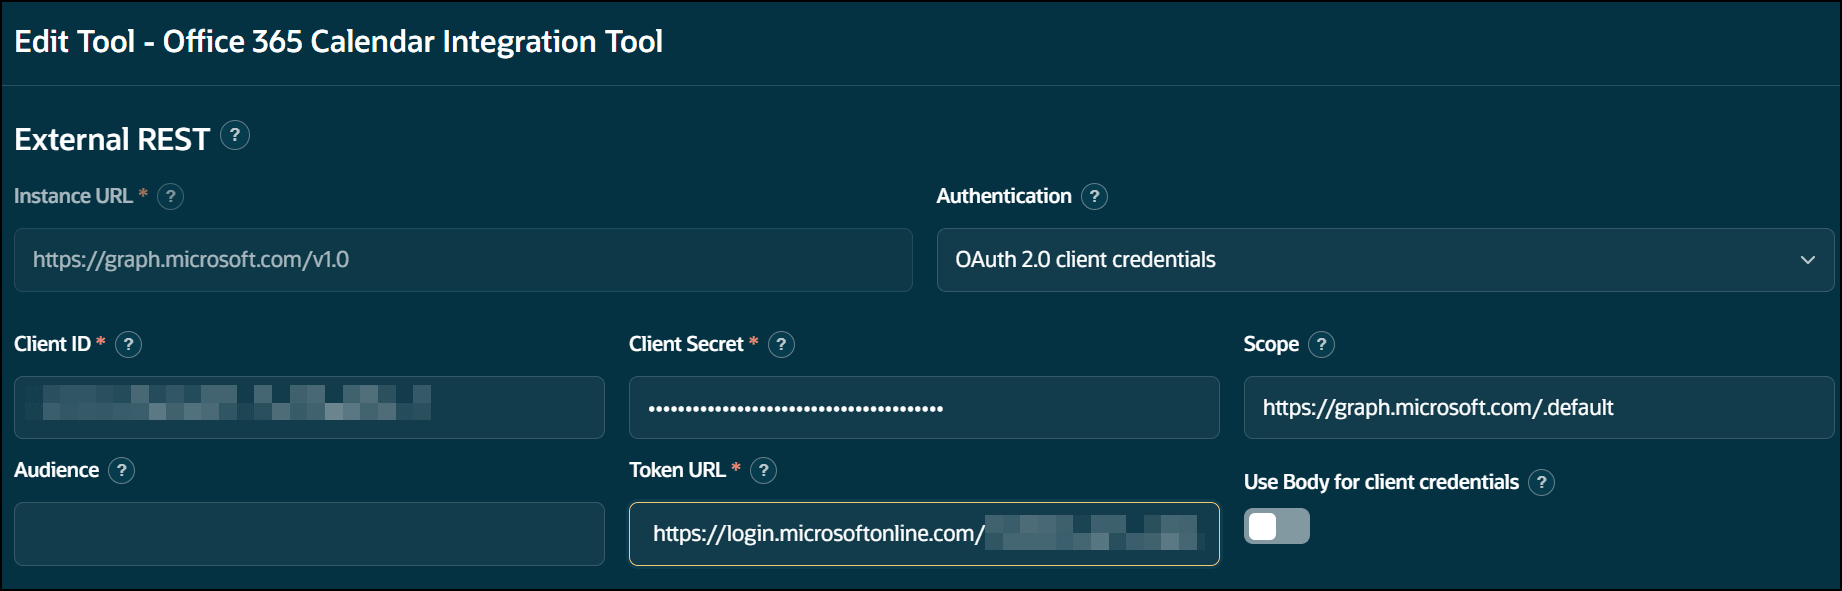Open the Authentication dropdown

(1385, 260)
